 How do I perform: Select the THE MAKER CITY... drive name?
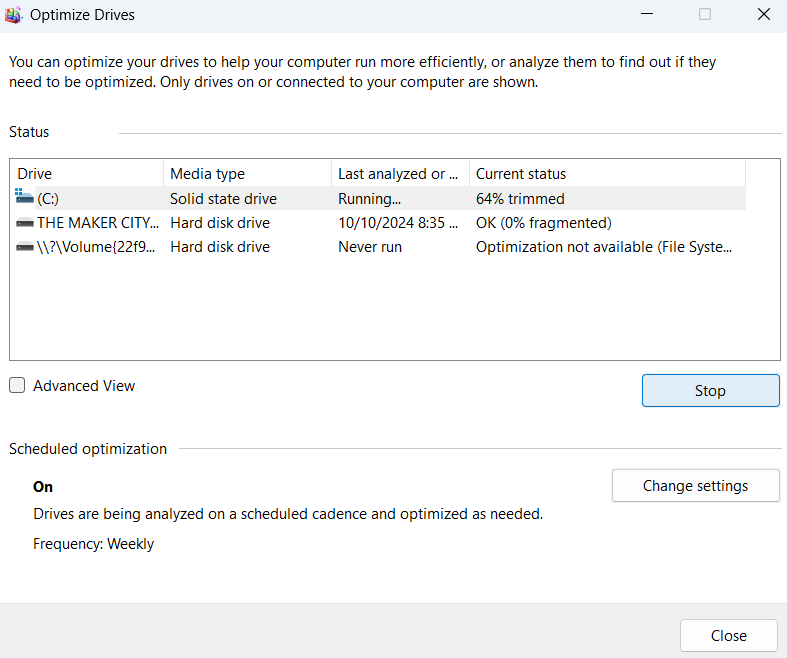(98, 223)
